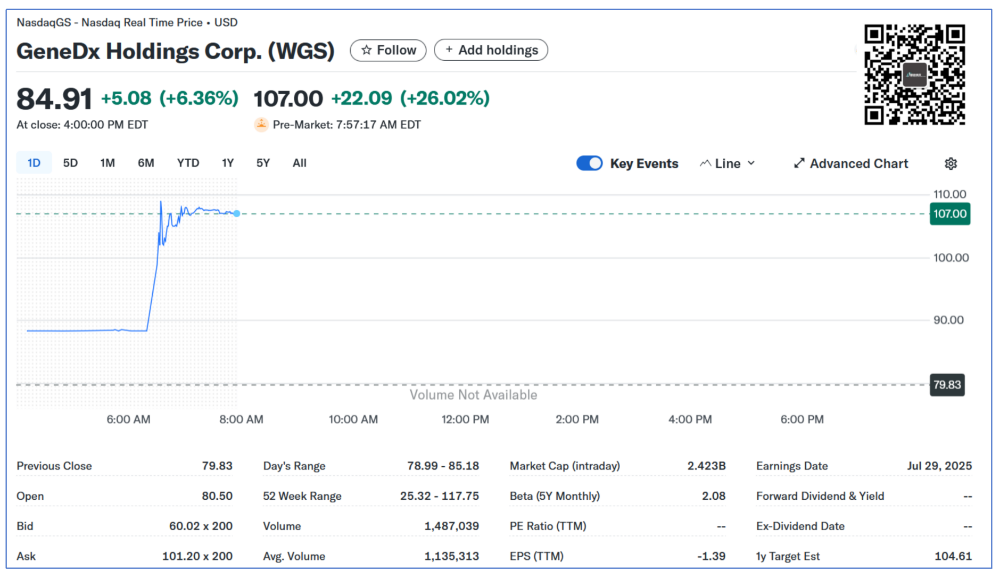1000x575 pixels.
Task: Click the Market Cap value 2.423B
Action: click(706, 466)
